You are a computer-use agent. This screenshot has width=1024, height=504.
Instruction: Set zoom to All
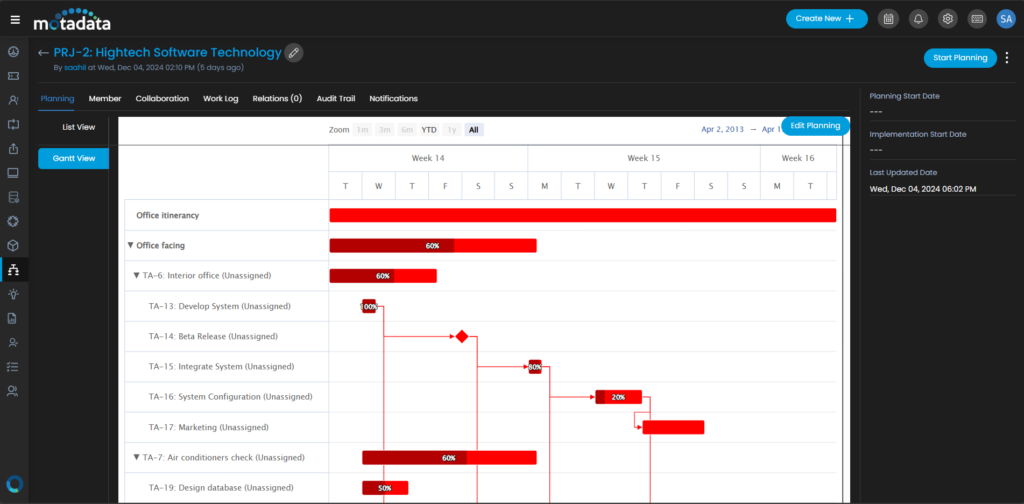(x=473, y=130)
